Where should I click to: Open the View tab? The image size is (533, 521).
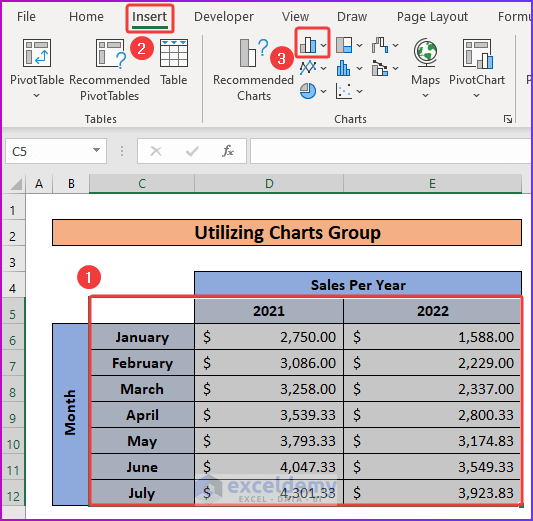(x=295, y=16)
